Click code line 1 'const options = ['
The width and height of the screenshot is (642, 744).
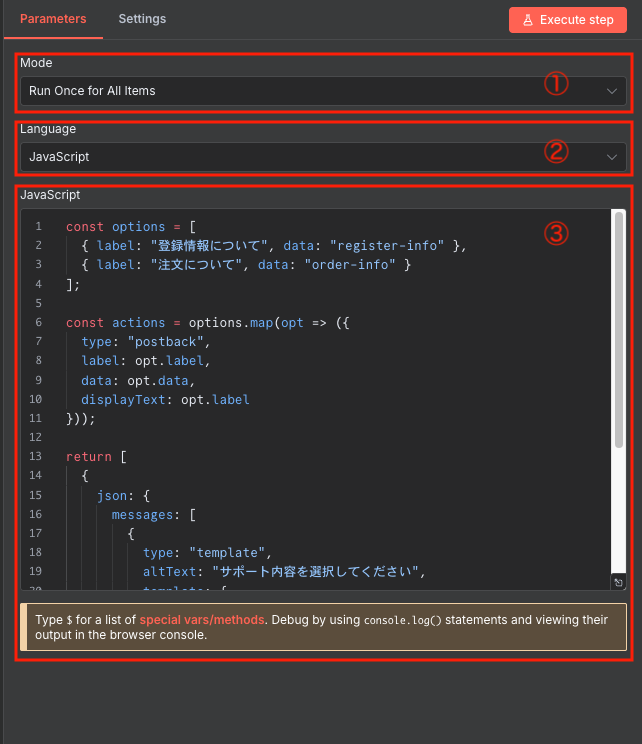(131, 227)
